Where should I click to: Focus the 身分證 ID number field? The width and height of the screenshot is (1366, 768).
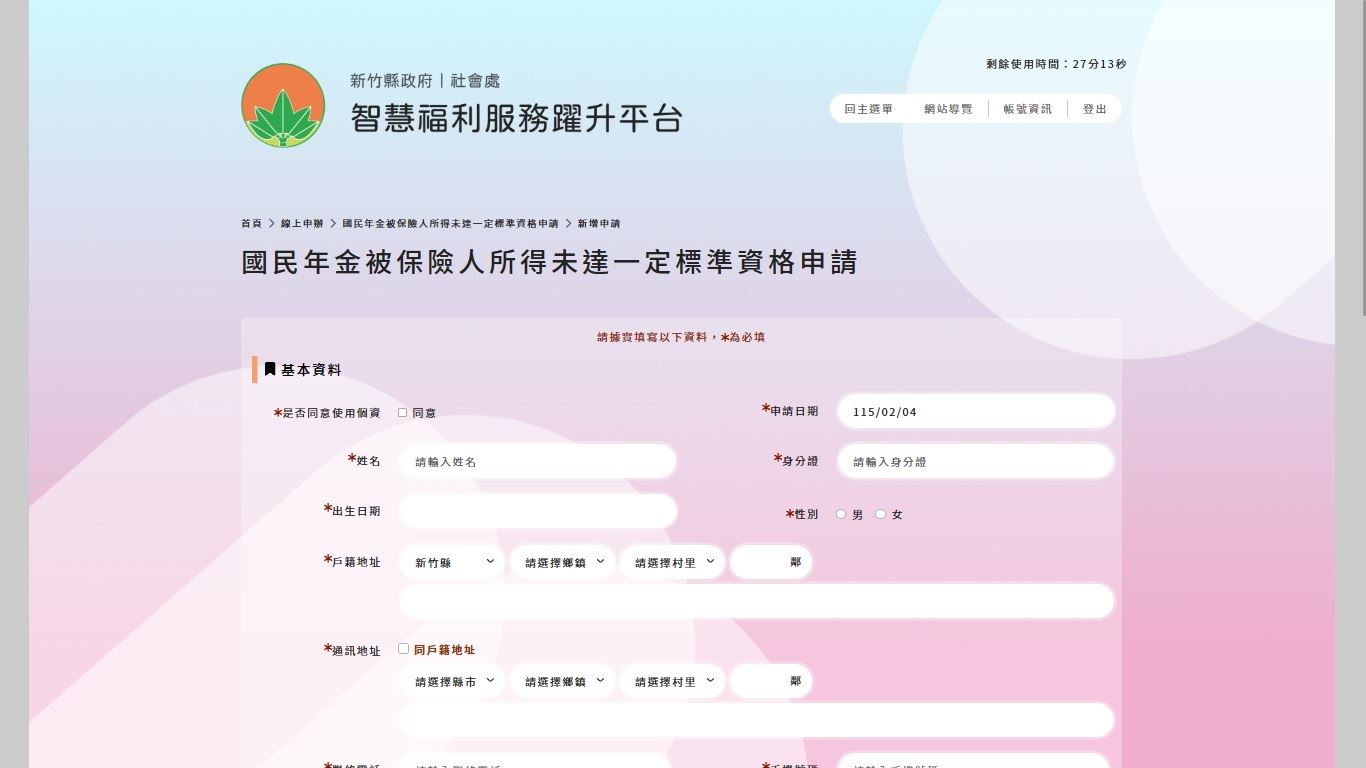[x=975, y=461]
